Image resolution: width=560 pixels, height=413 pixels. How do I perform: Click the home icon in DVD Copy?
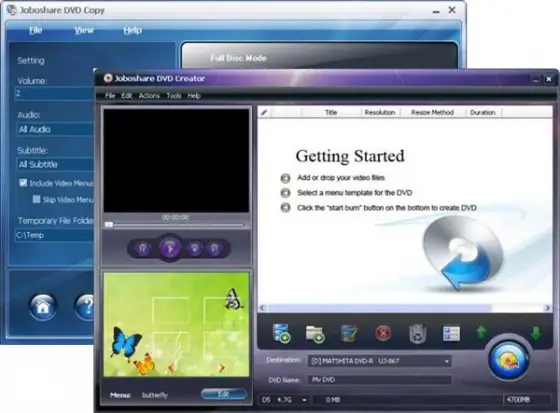[x=43, y=307]
